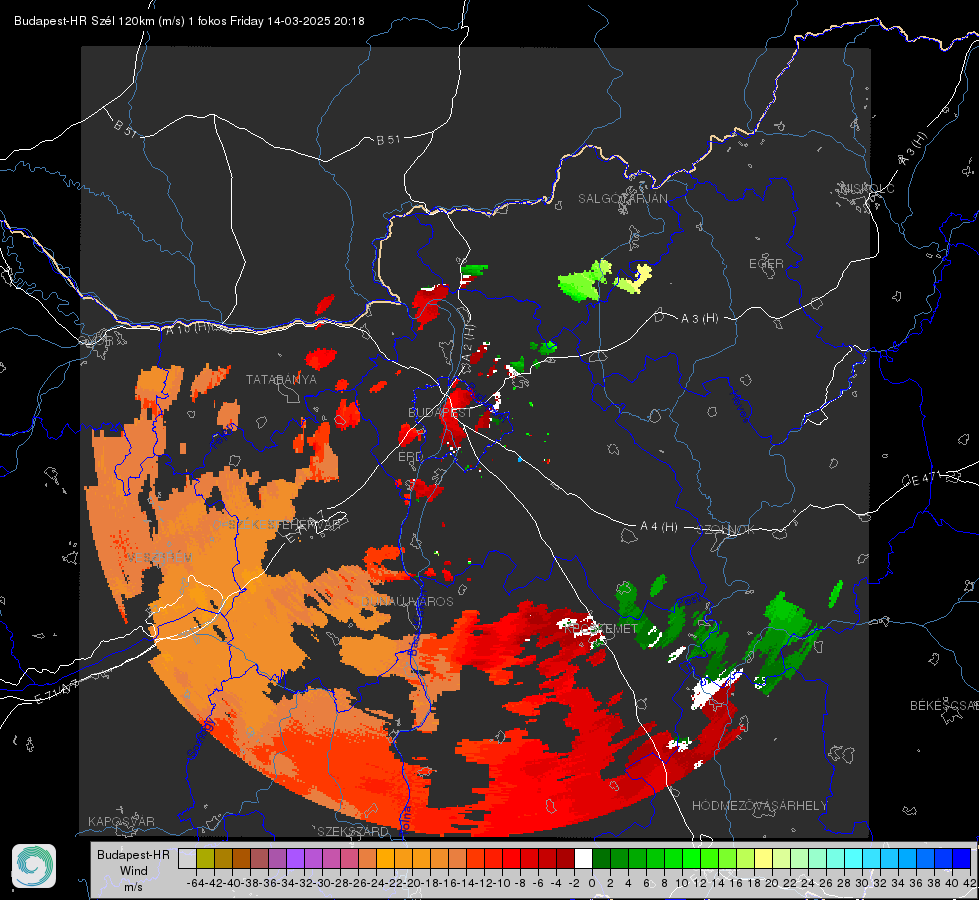Click the KAPOSVÁR city label
This screenshot has width=979, height=900.
[121, 821]
